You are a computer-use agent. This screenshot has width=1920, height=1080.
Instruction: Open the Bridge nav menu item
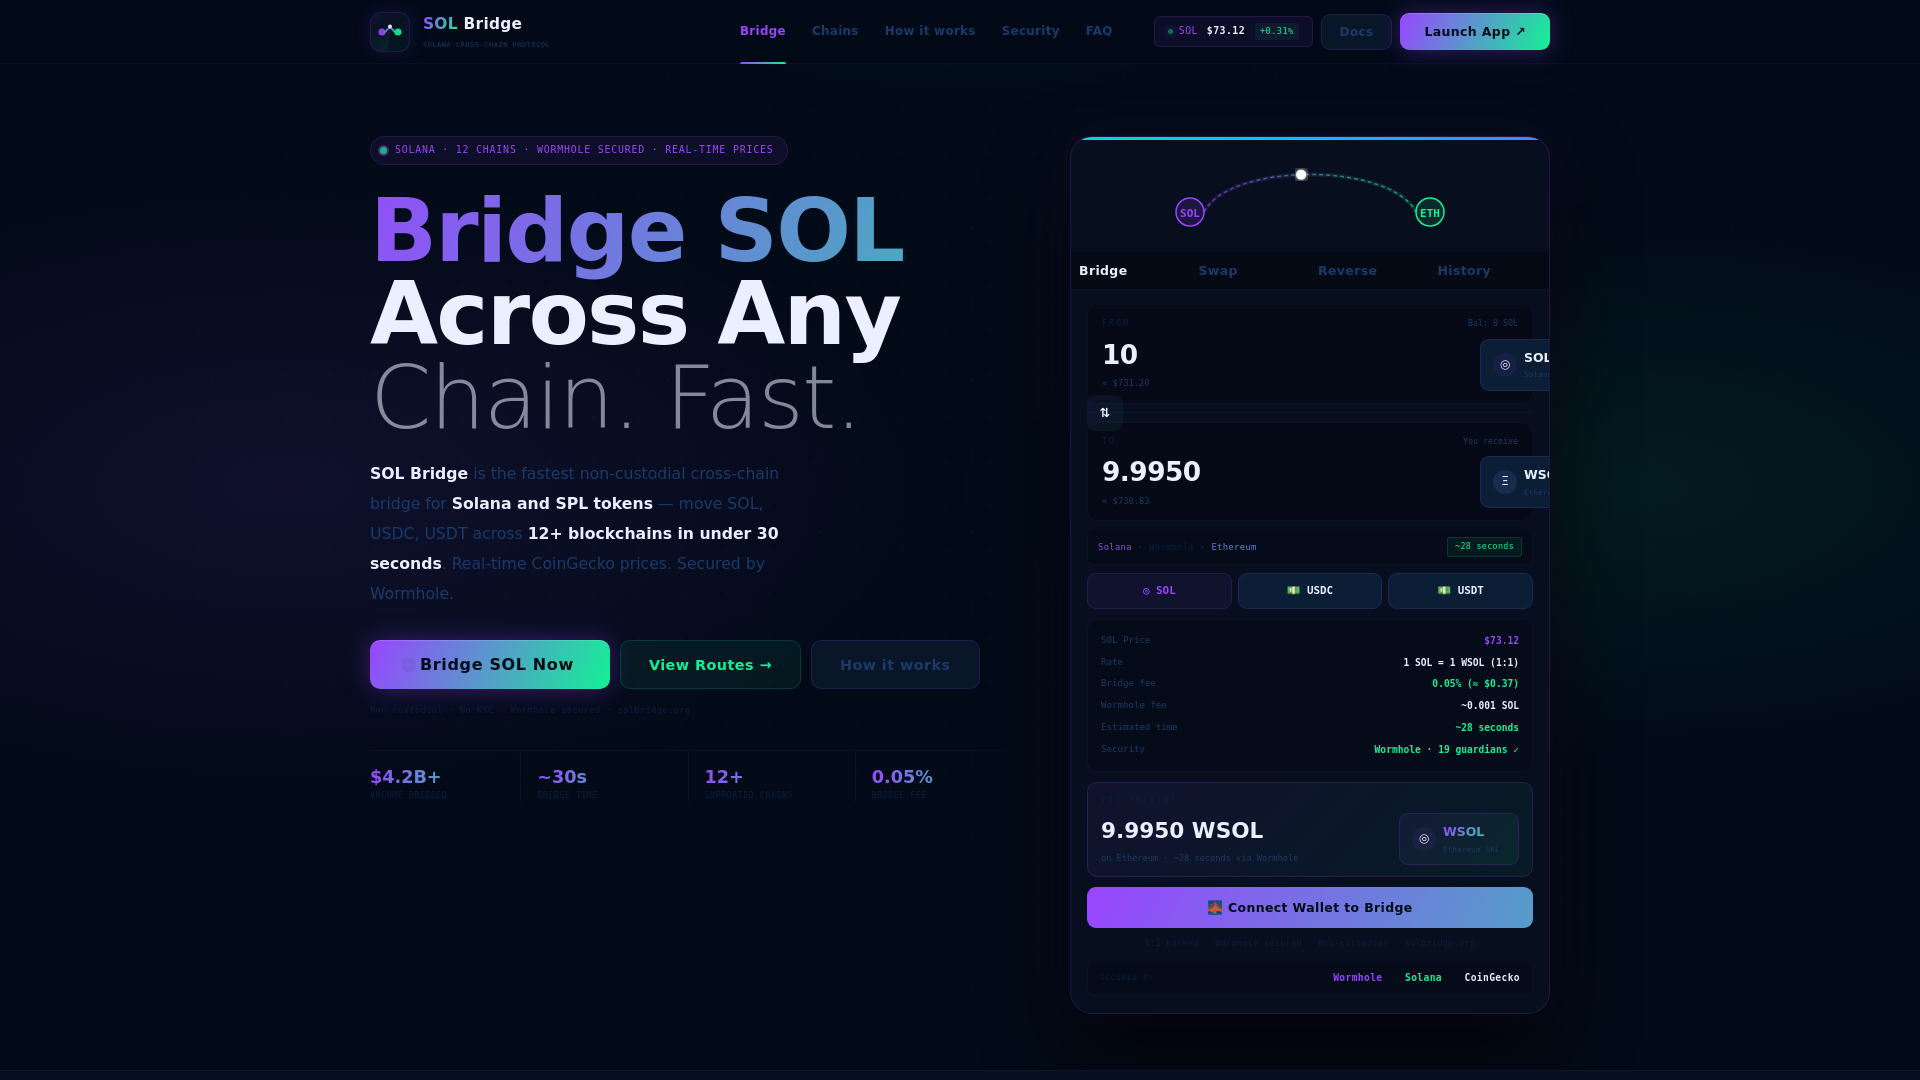763,31
